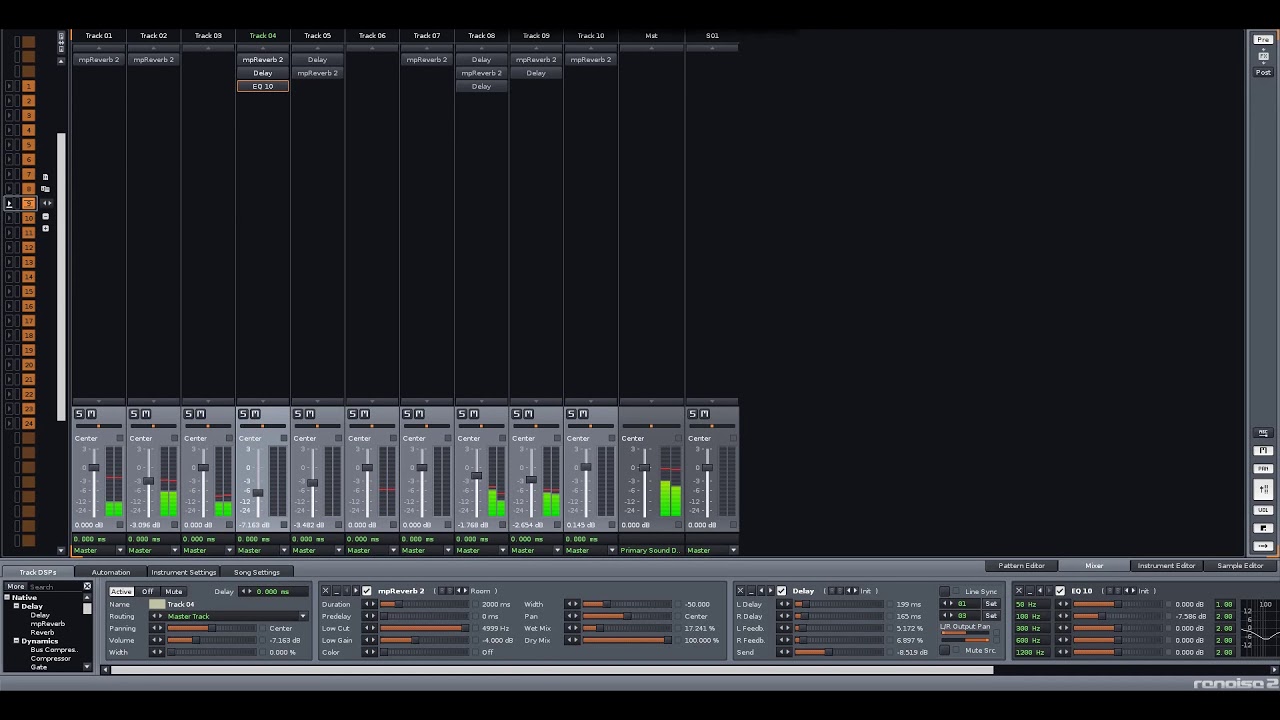Collapse the Delay device category
Image resolution: width=1280 pixels, height=720 pixels.
16,607
